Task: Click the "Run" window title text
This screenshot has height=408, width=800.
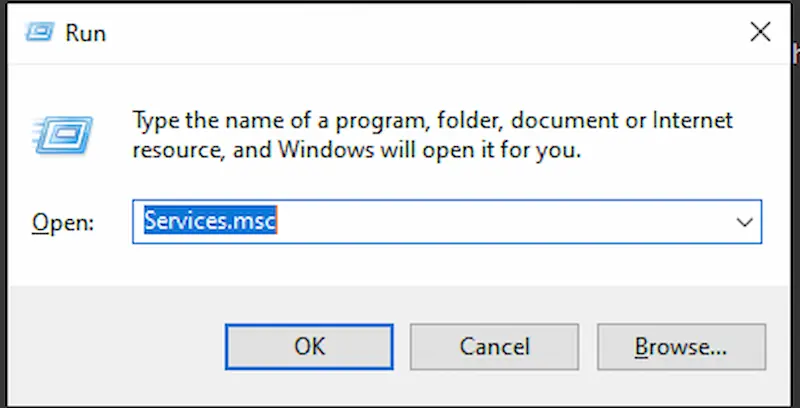Action: click(85, 34)
